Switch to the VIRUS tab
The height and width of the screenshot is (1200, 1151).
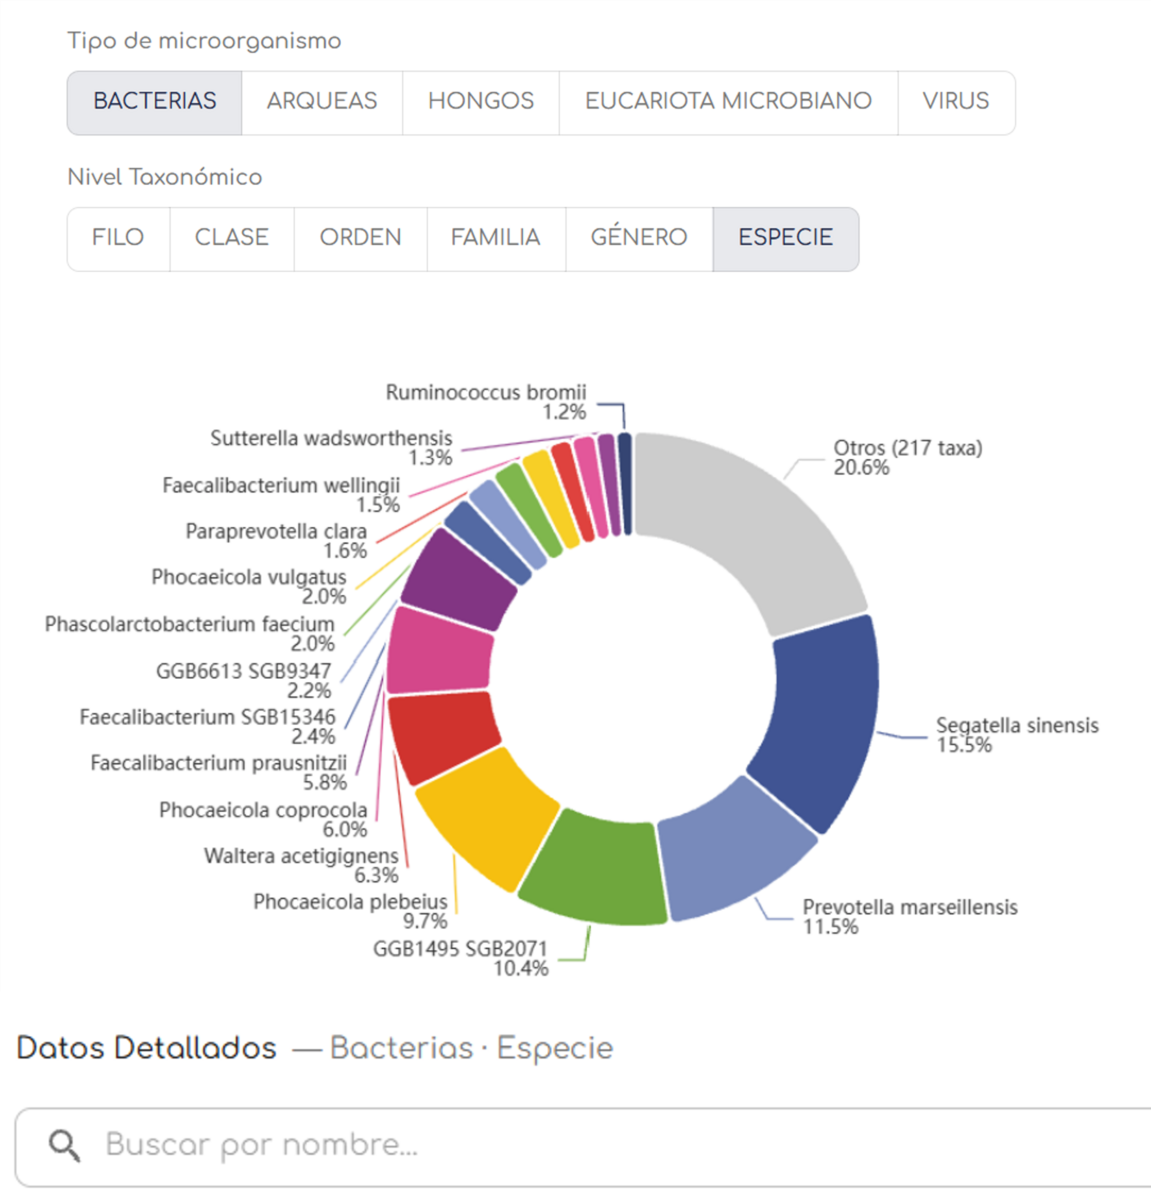coord(956,102)
